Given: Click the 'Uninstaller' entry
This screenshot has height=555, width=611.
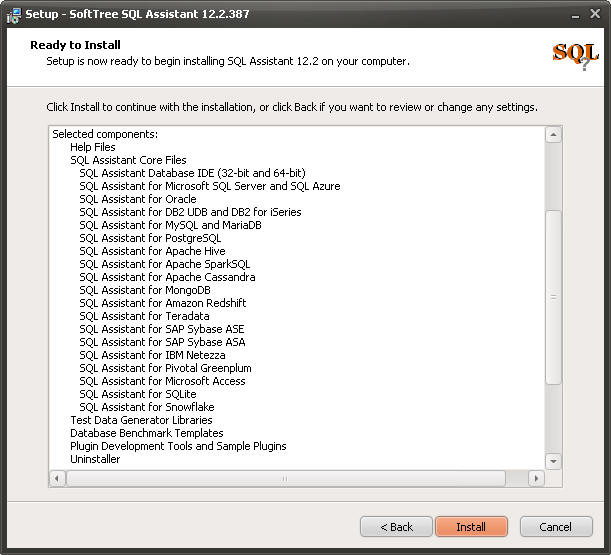Looking at the screenshot, I should [95, 459].
